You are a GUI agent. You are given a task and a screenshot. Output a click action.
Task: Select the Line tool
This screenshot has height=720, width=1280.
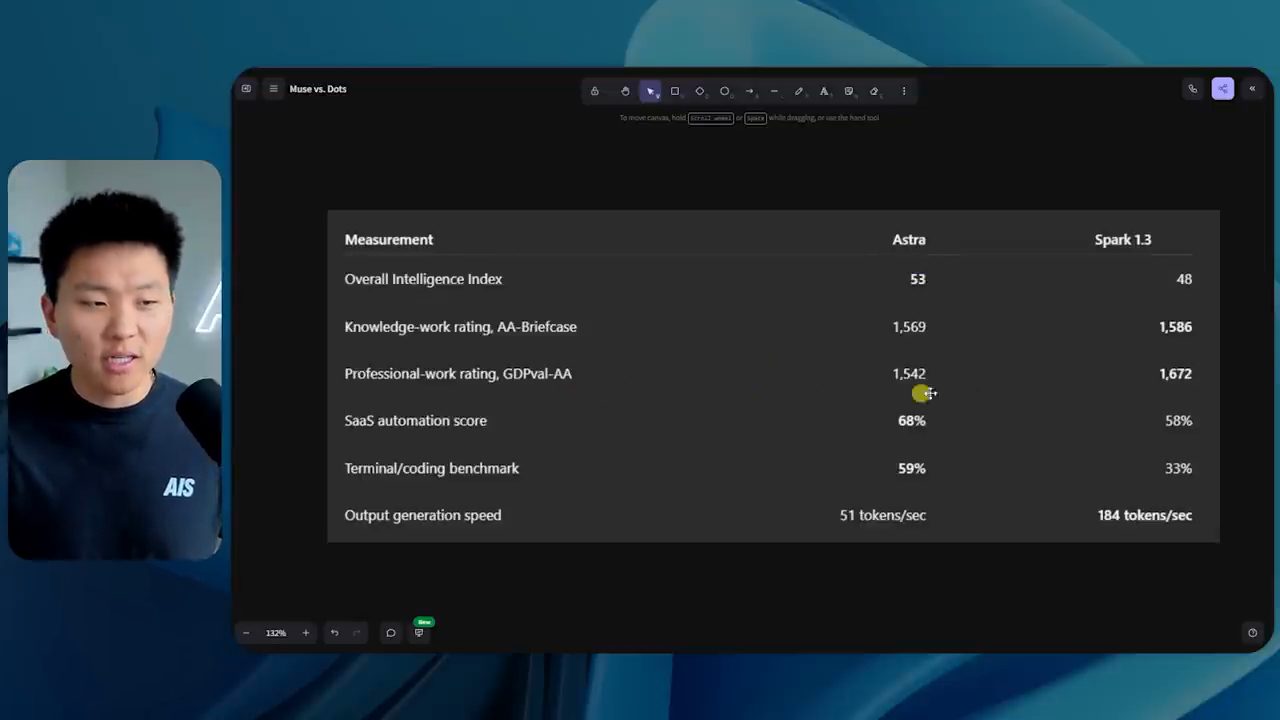click(x=774, y=91)
